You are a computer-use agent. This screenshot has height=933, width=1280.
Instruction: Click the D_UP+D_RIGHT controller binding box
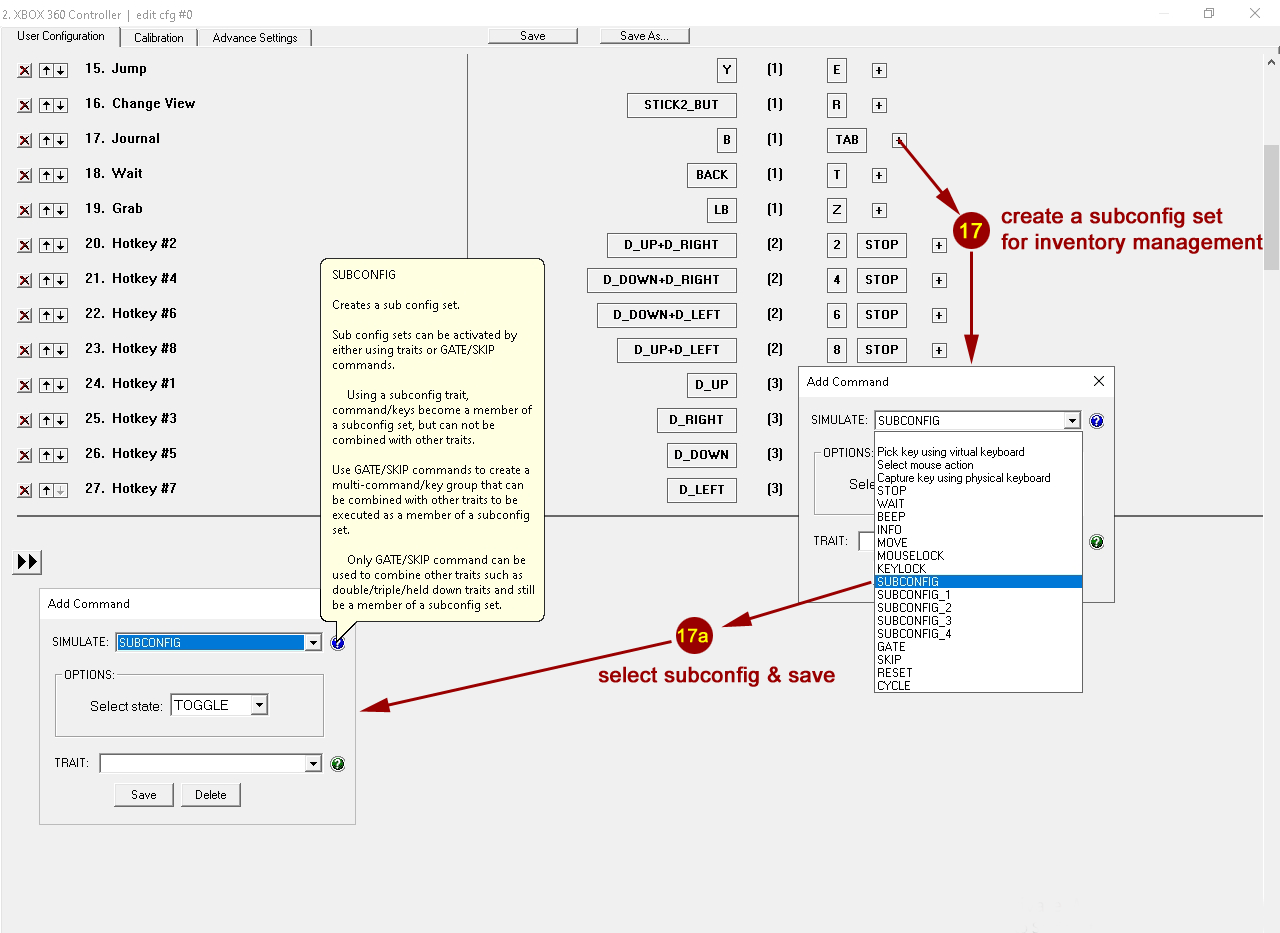671,245
